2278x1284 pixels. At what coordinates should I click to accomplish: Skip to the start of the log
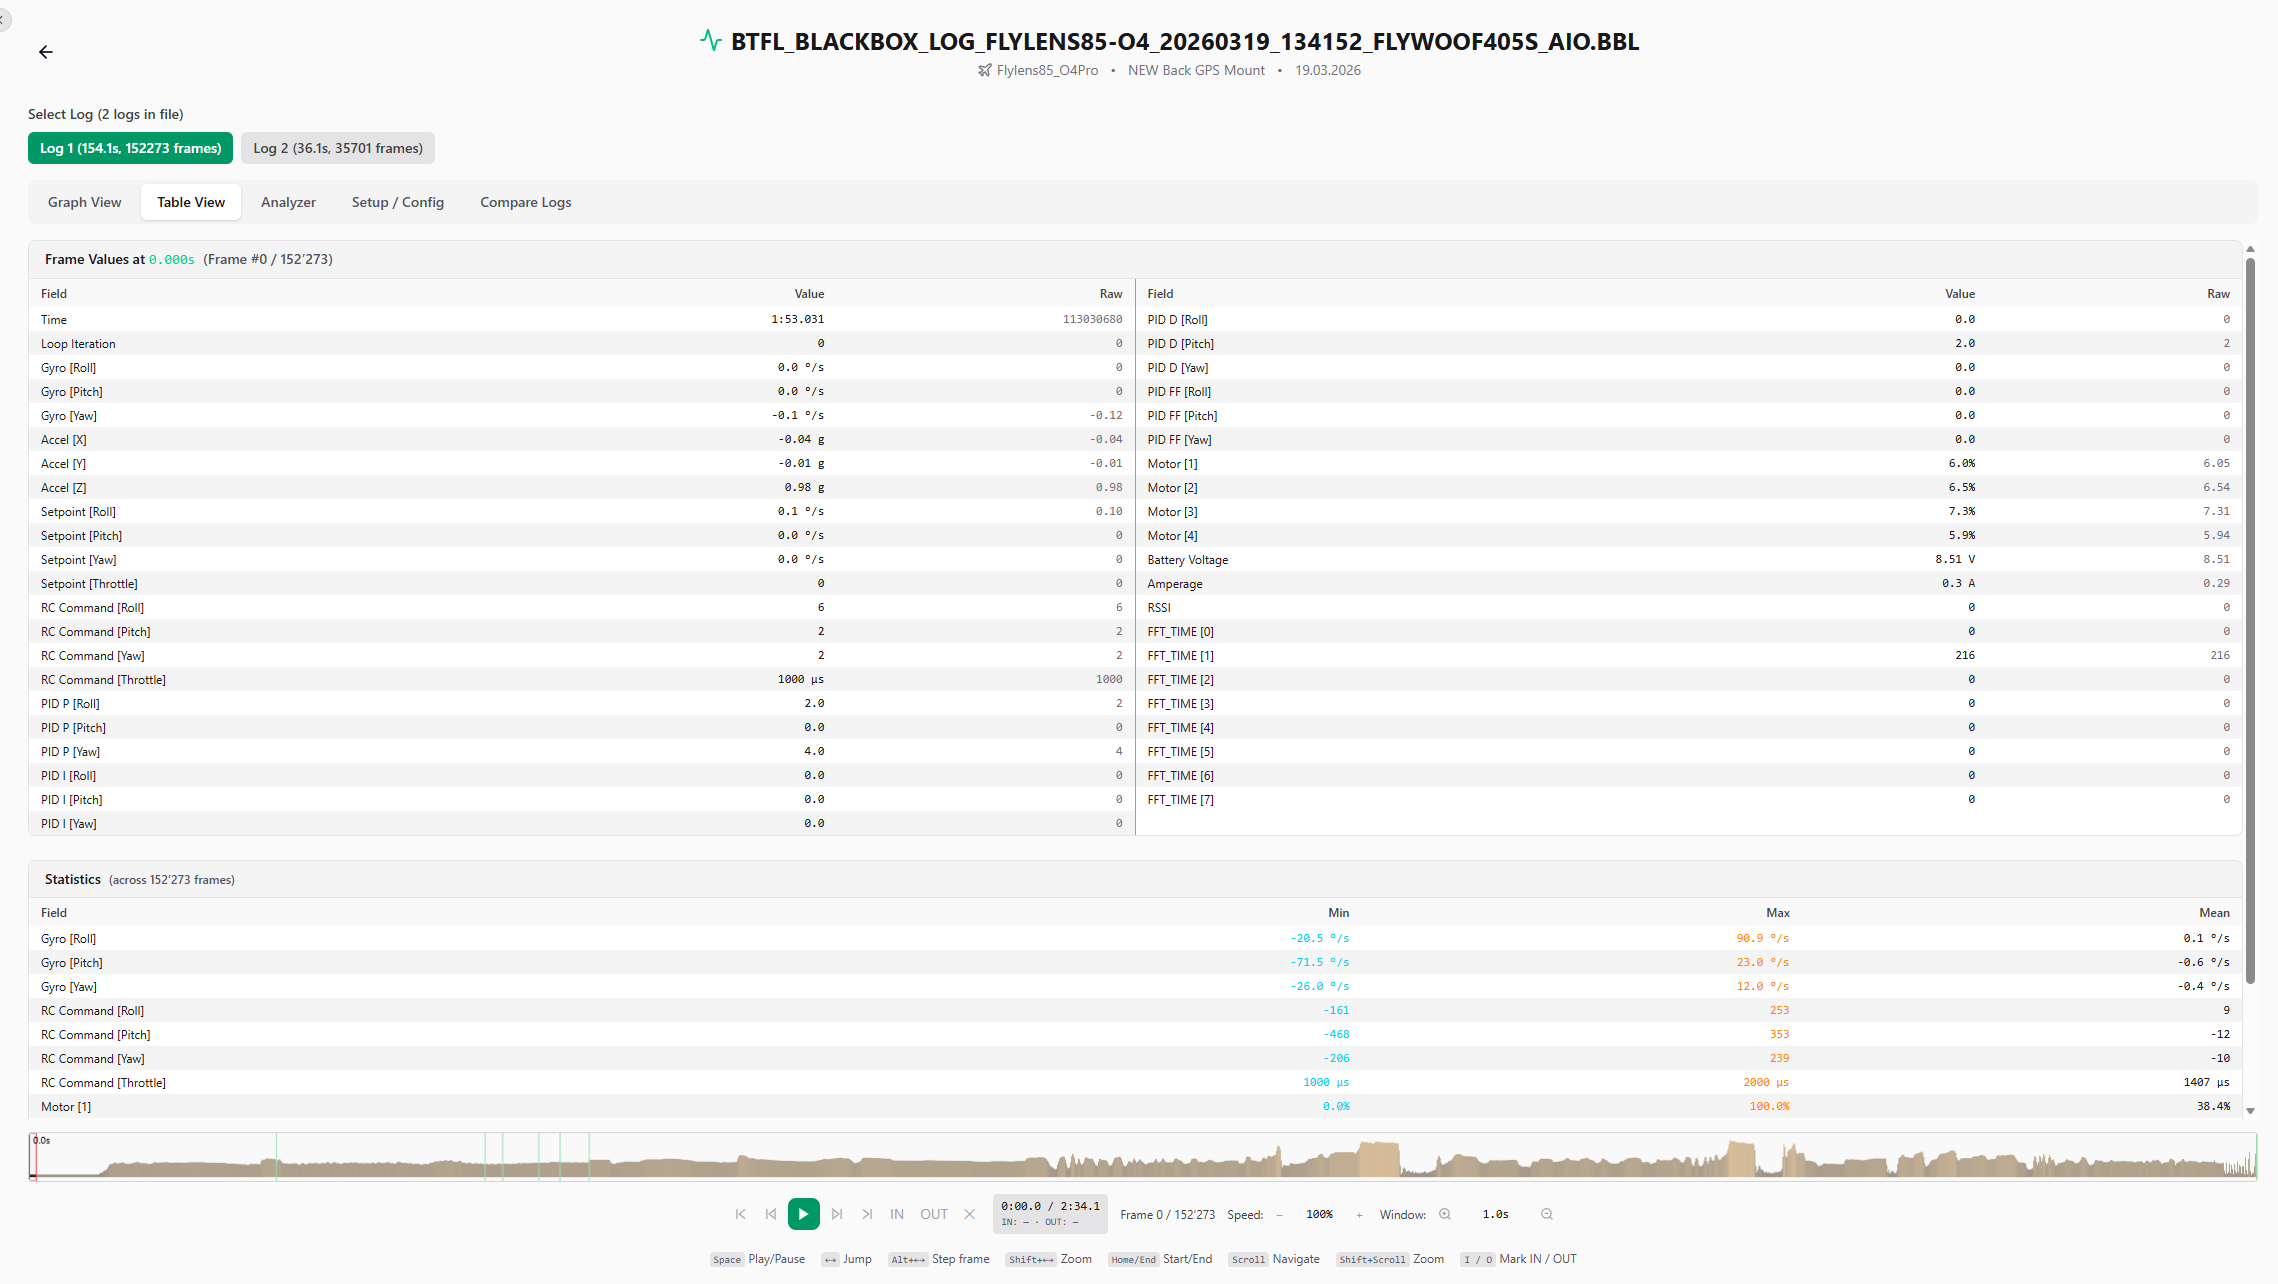[740, 1214]
